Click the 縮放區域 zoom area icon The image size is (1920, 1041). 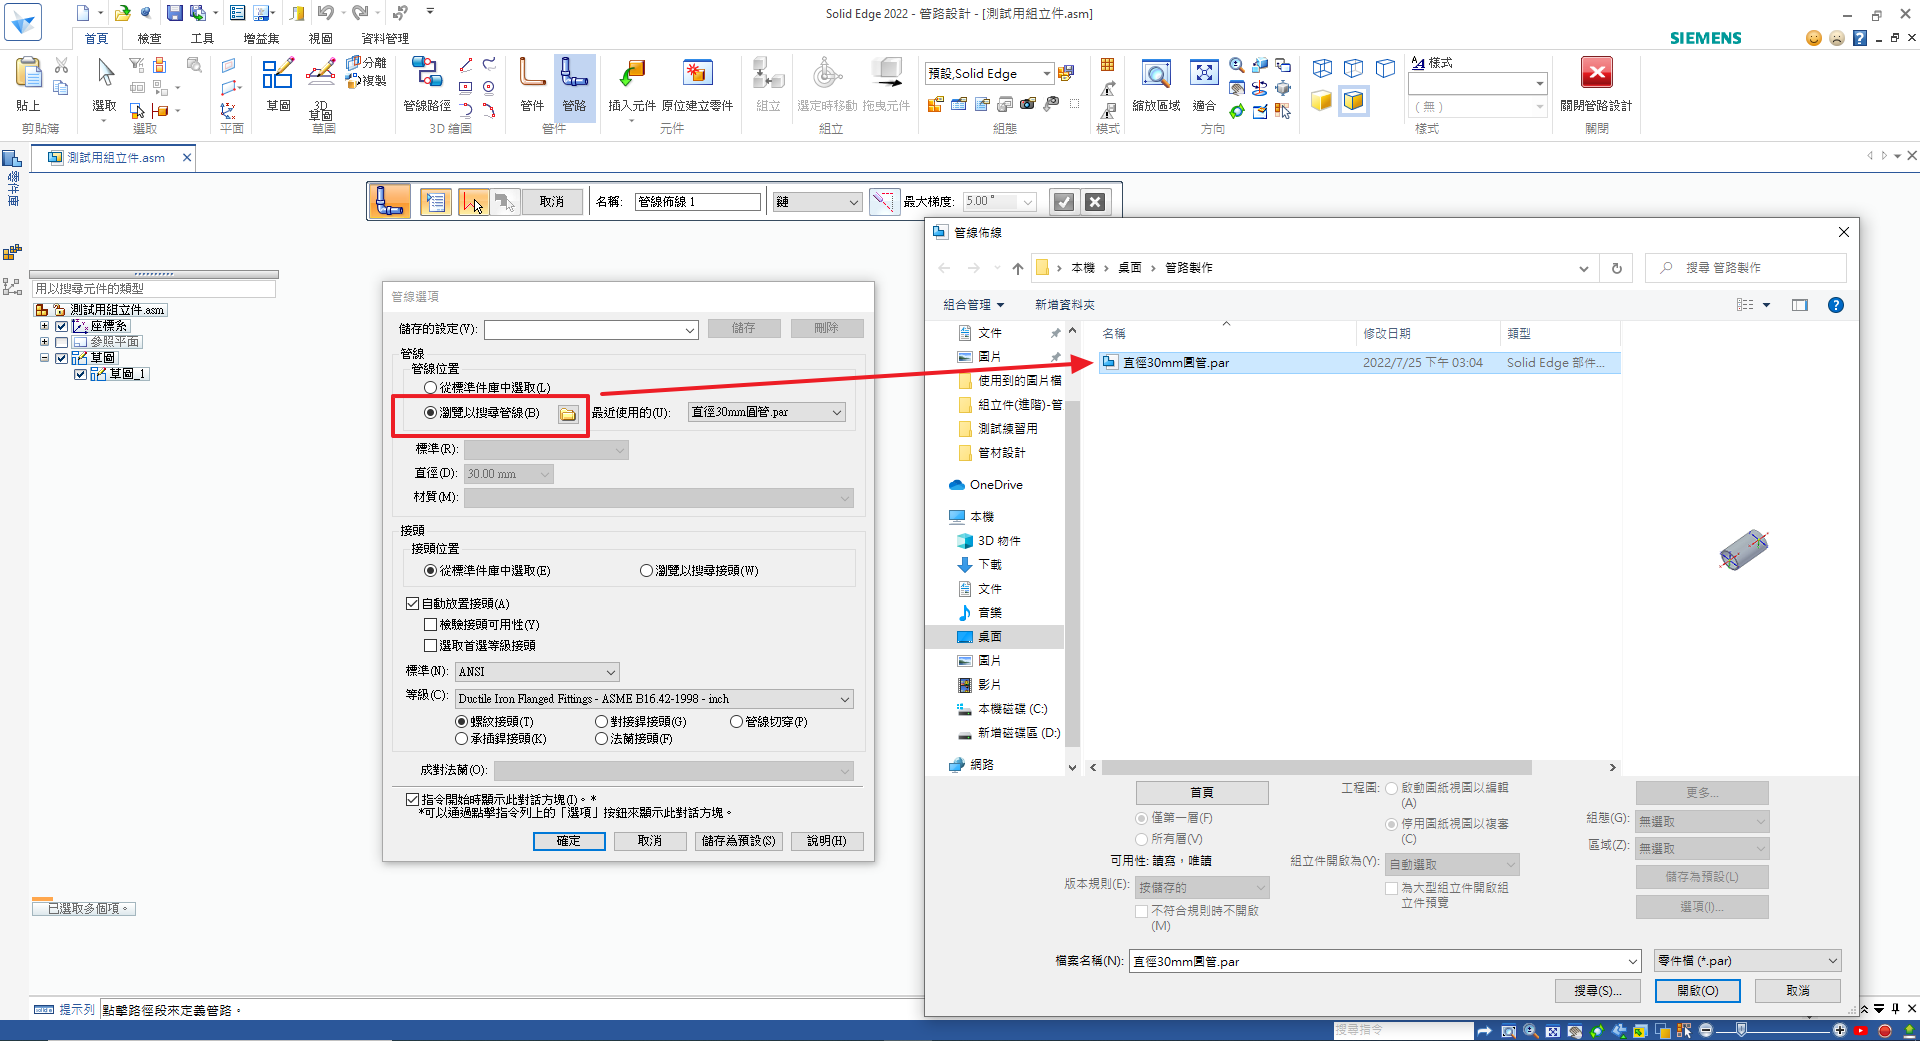pyautogui.click(x=1156, y=75)
